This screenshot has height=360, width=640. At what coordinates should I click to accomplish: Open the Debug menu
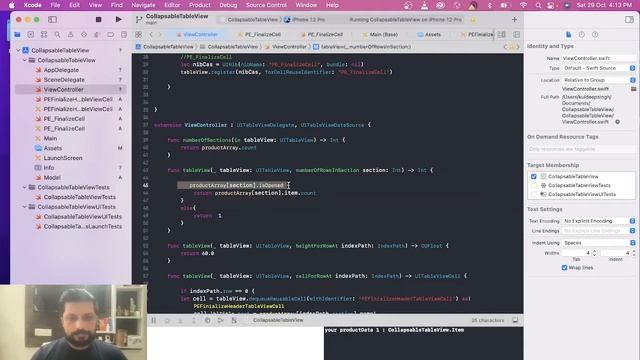[228, 5]
